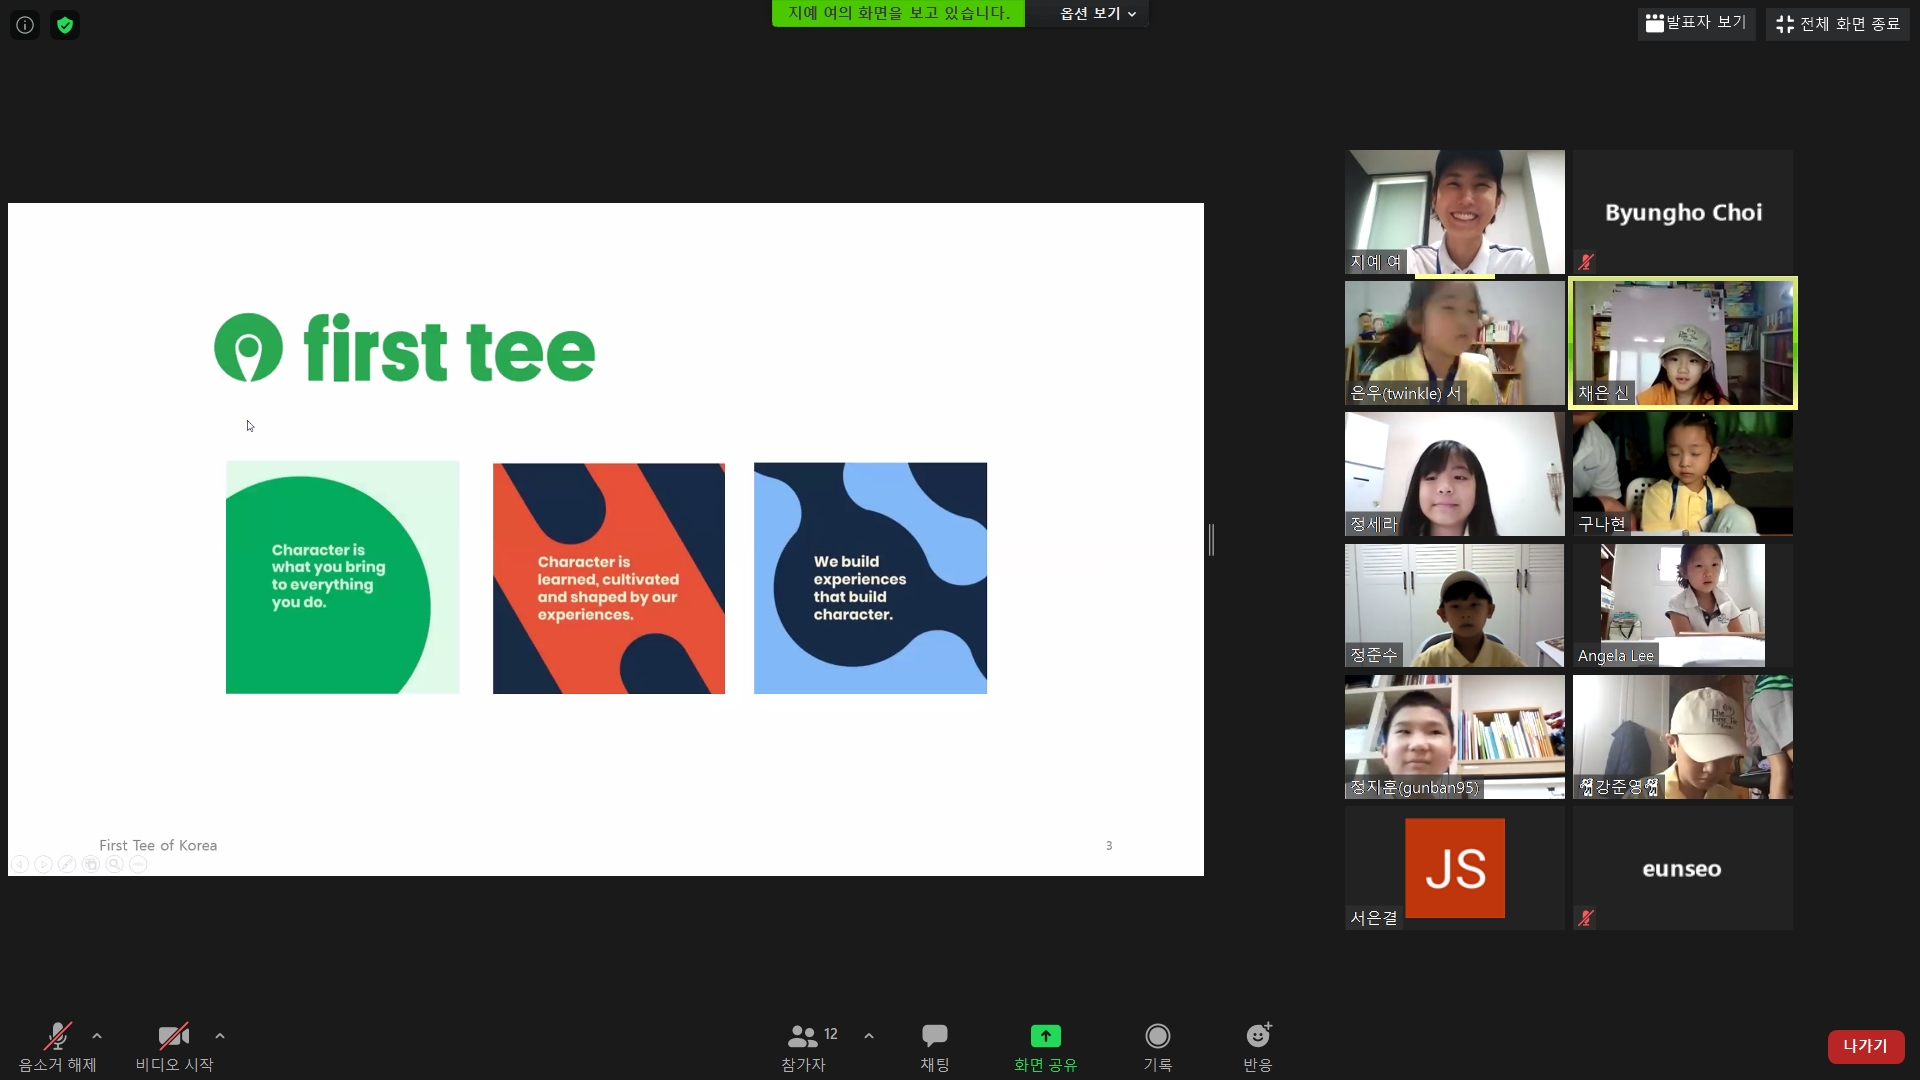1920x1080 pixels.
Task: Open the 옵션 보기 view options menu
Action: tap(1097, 13)
